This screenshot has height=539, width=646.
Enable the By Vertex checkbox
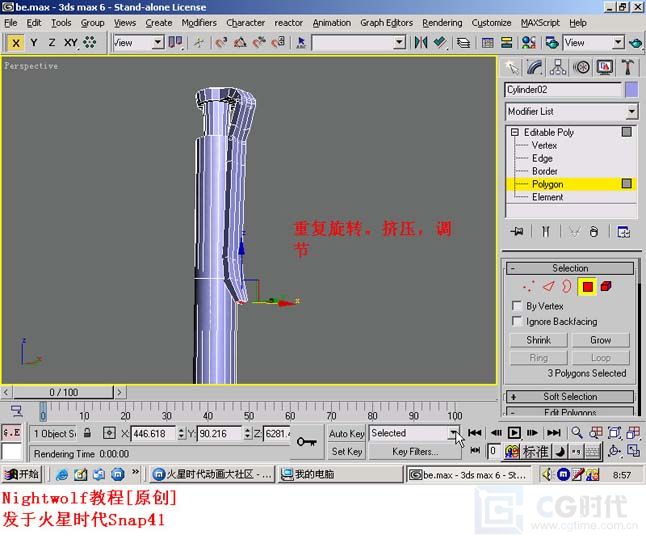point(517,305)
